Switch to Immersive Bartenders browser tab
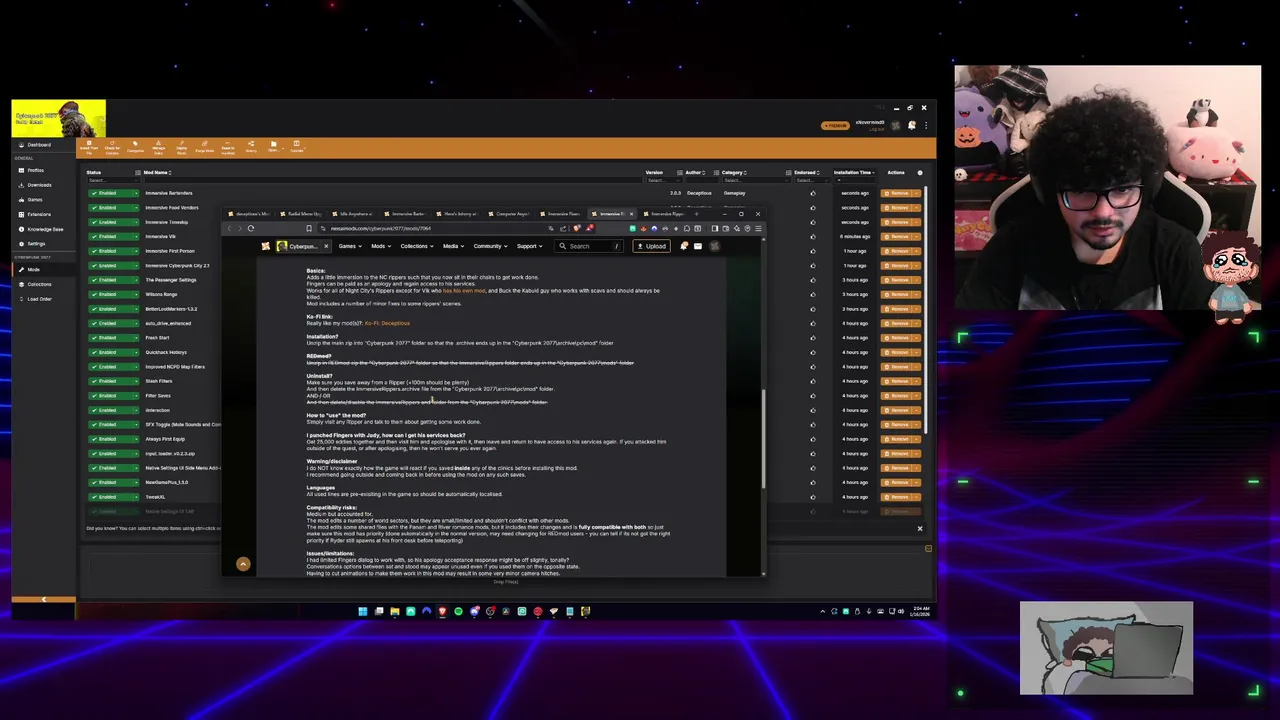 (407, 214)
